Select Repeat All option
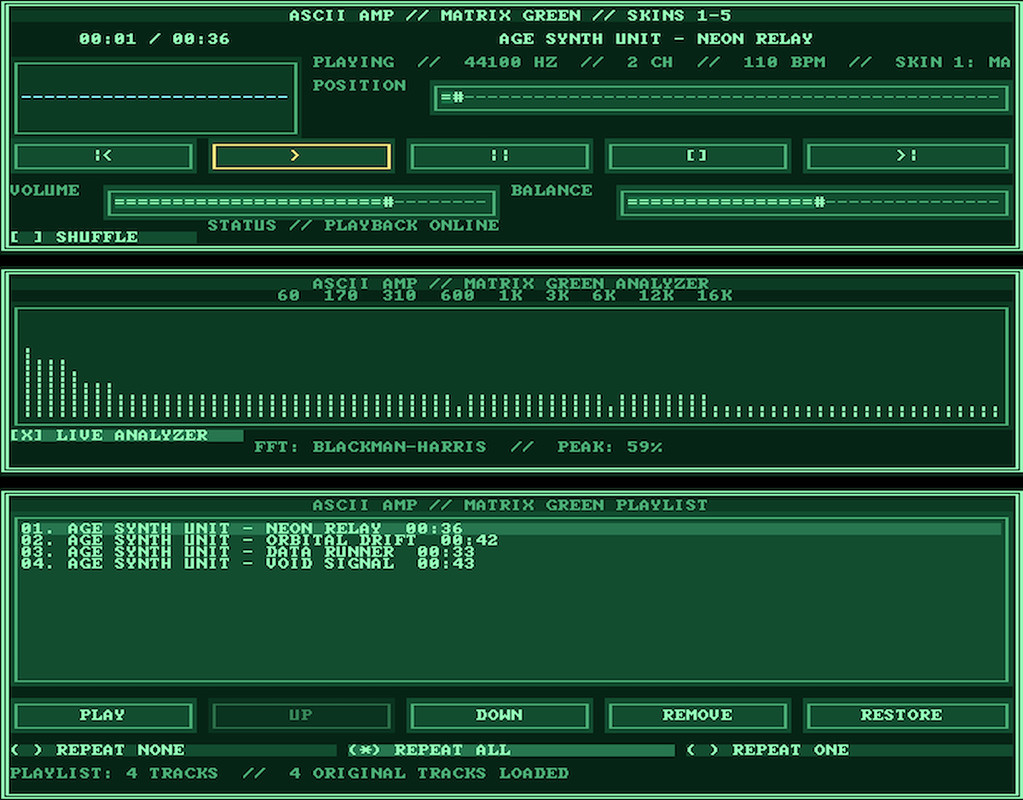Viewport: 1023px width, 800px height. (511, 750)
